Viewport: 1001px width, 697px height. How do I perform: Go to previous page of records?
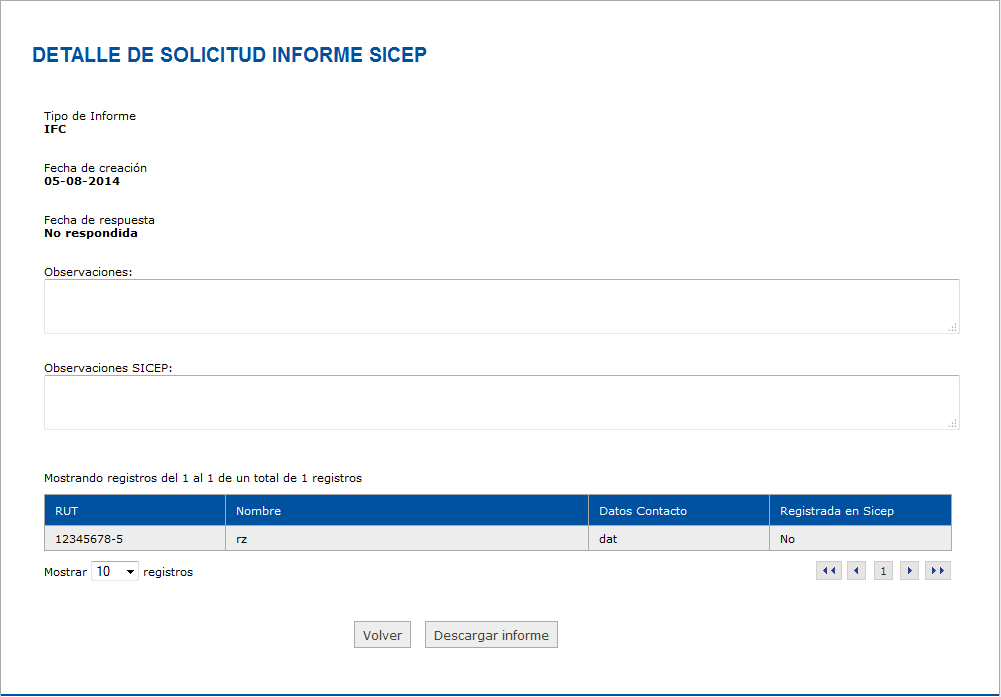click(x=856, y=571)
